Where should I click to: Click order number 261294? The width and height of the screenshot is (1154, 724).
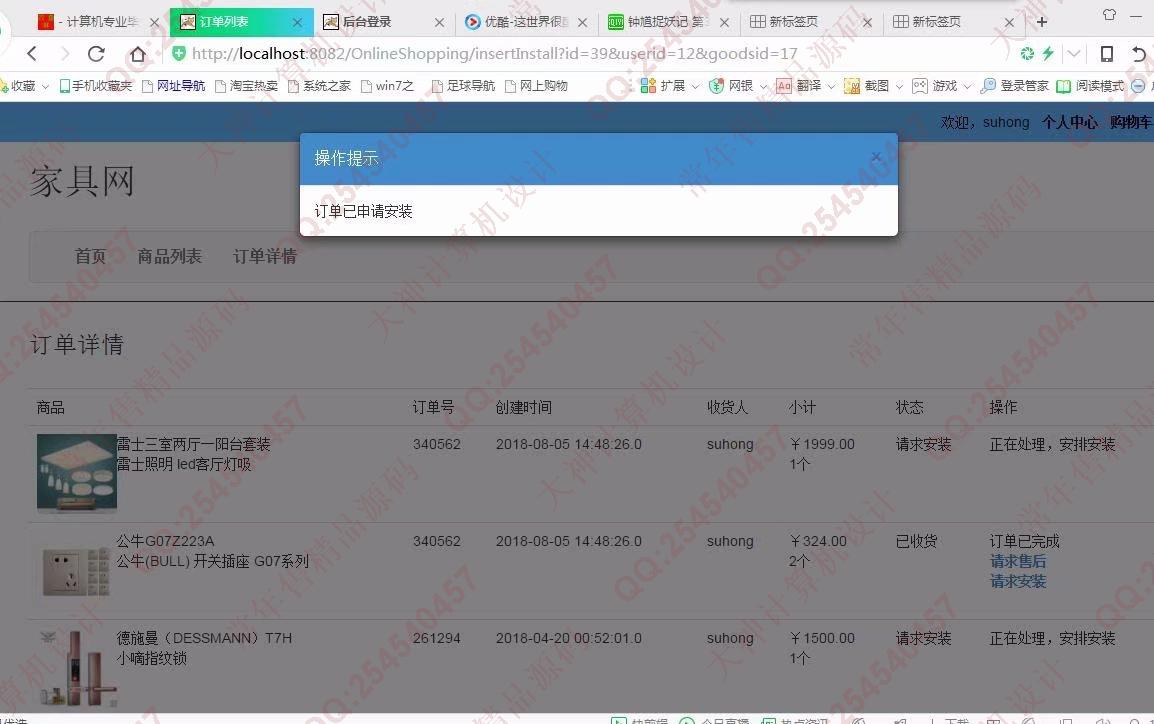point(436,638)
